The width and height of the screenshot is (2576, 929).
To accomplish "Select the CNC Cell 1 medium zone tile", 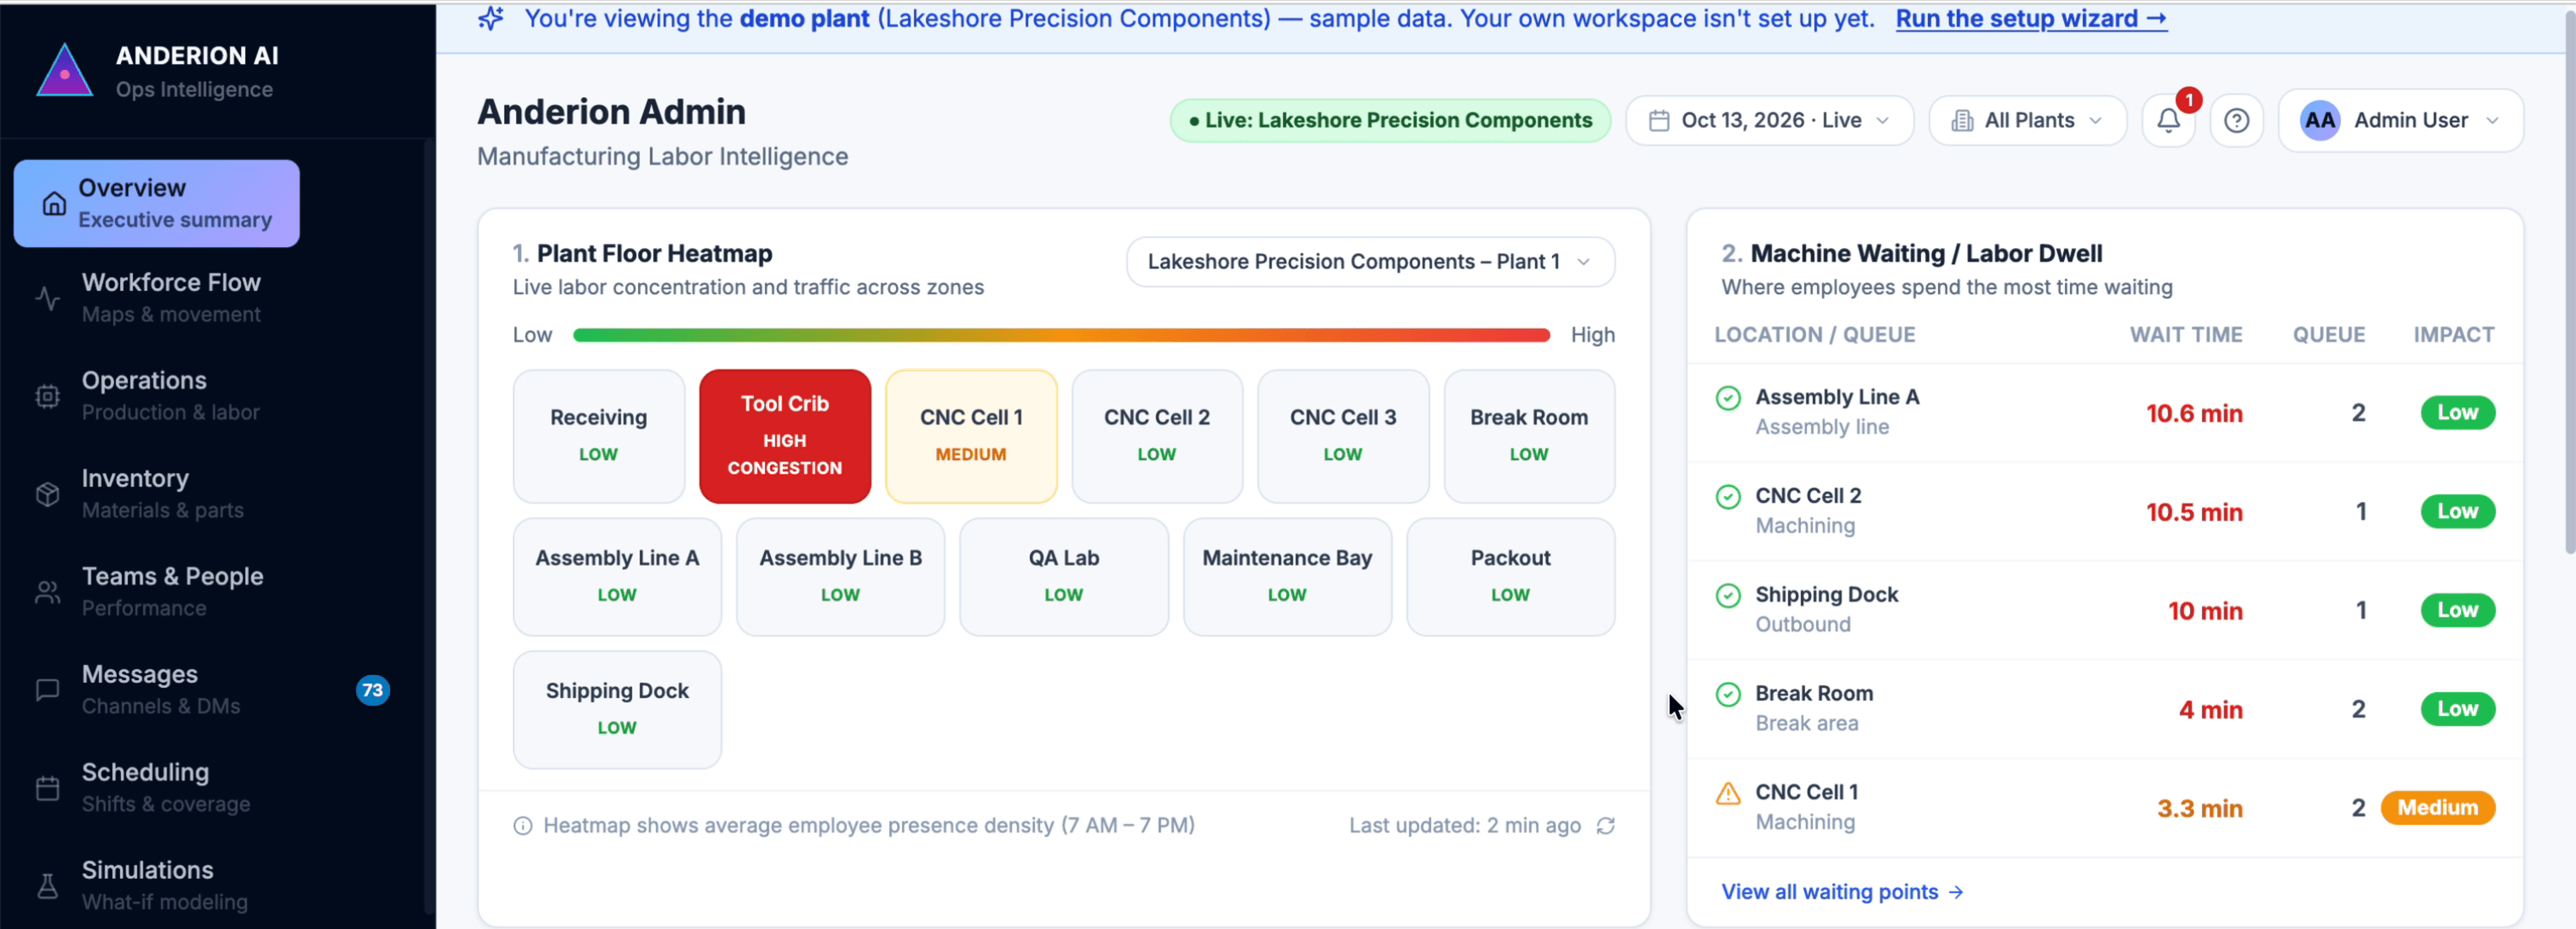I will click(x=971, y=436).
